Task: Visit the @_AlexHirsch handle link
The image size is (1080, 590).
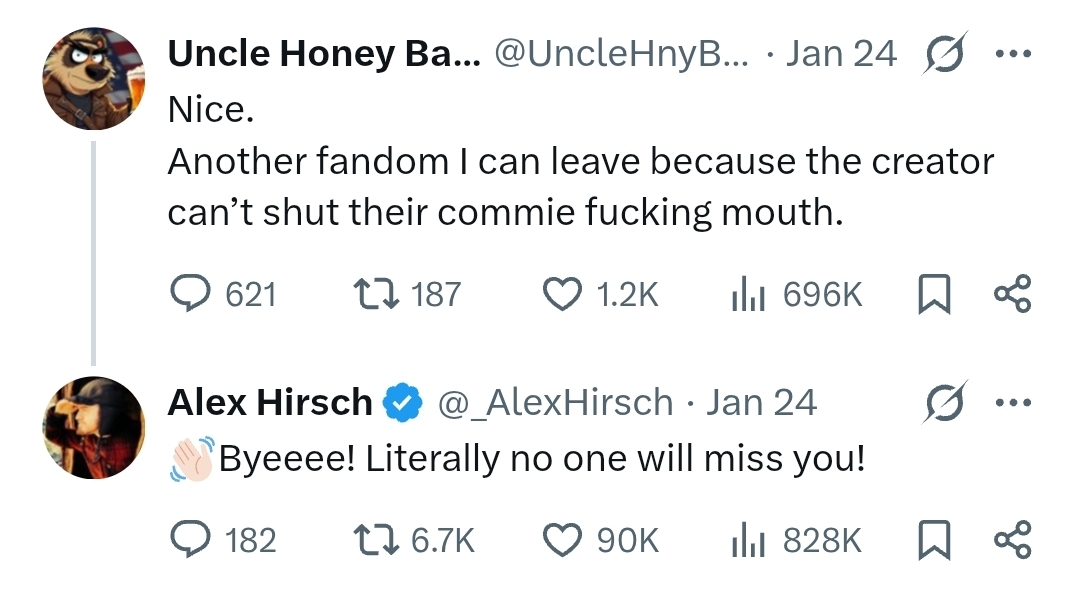Action: click(555, 402)
